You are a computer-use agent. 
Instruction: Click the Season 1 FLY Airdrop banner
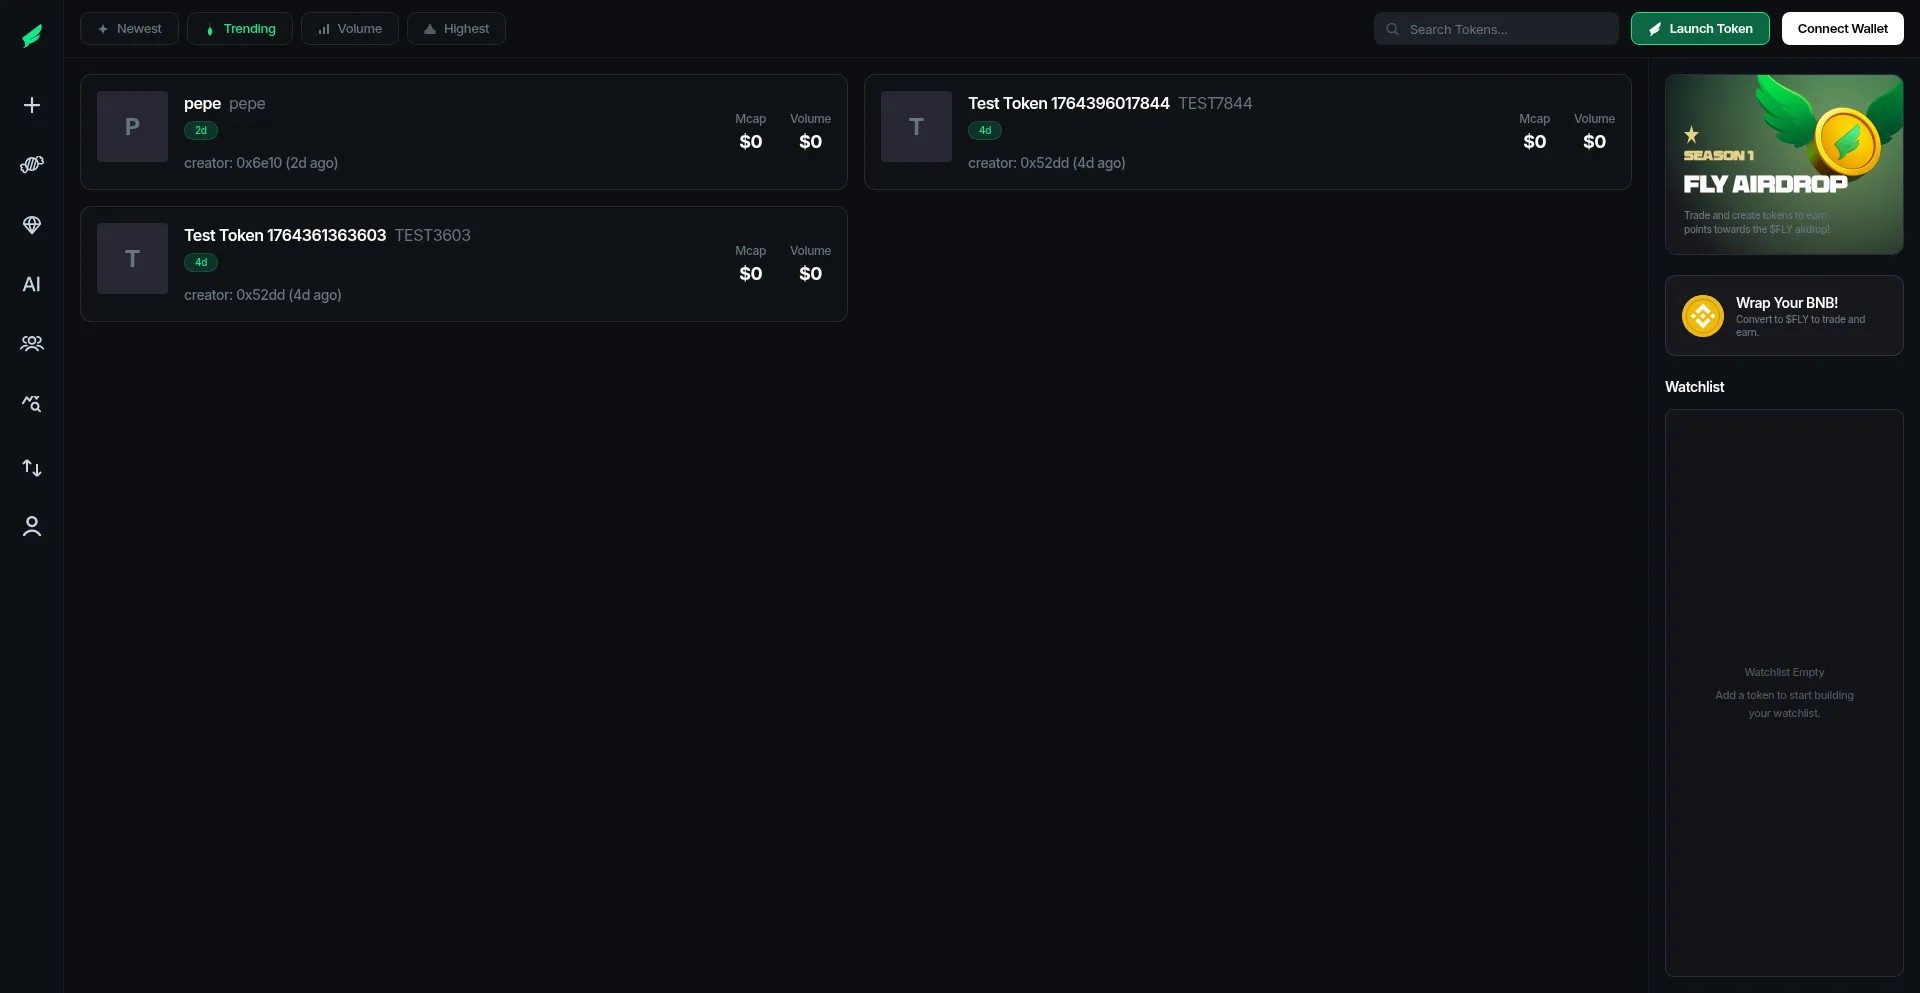[x=1783, y=165]
